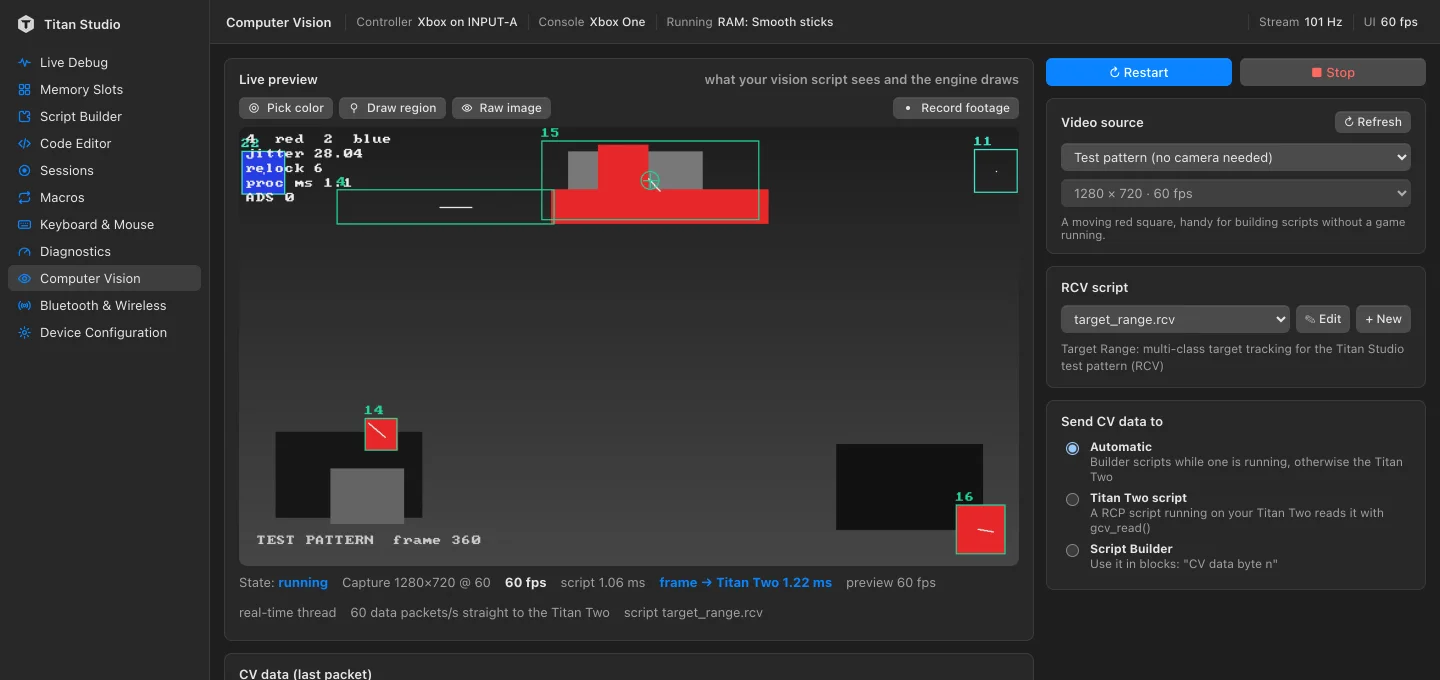Select Computer Vision in sidebar
The image size is (1440, 680).
(x=104, y=278)
